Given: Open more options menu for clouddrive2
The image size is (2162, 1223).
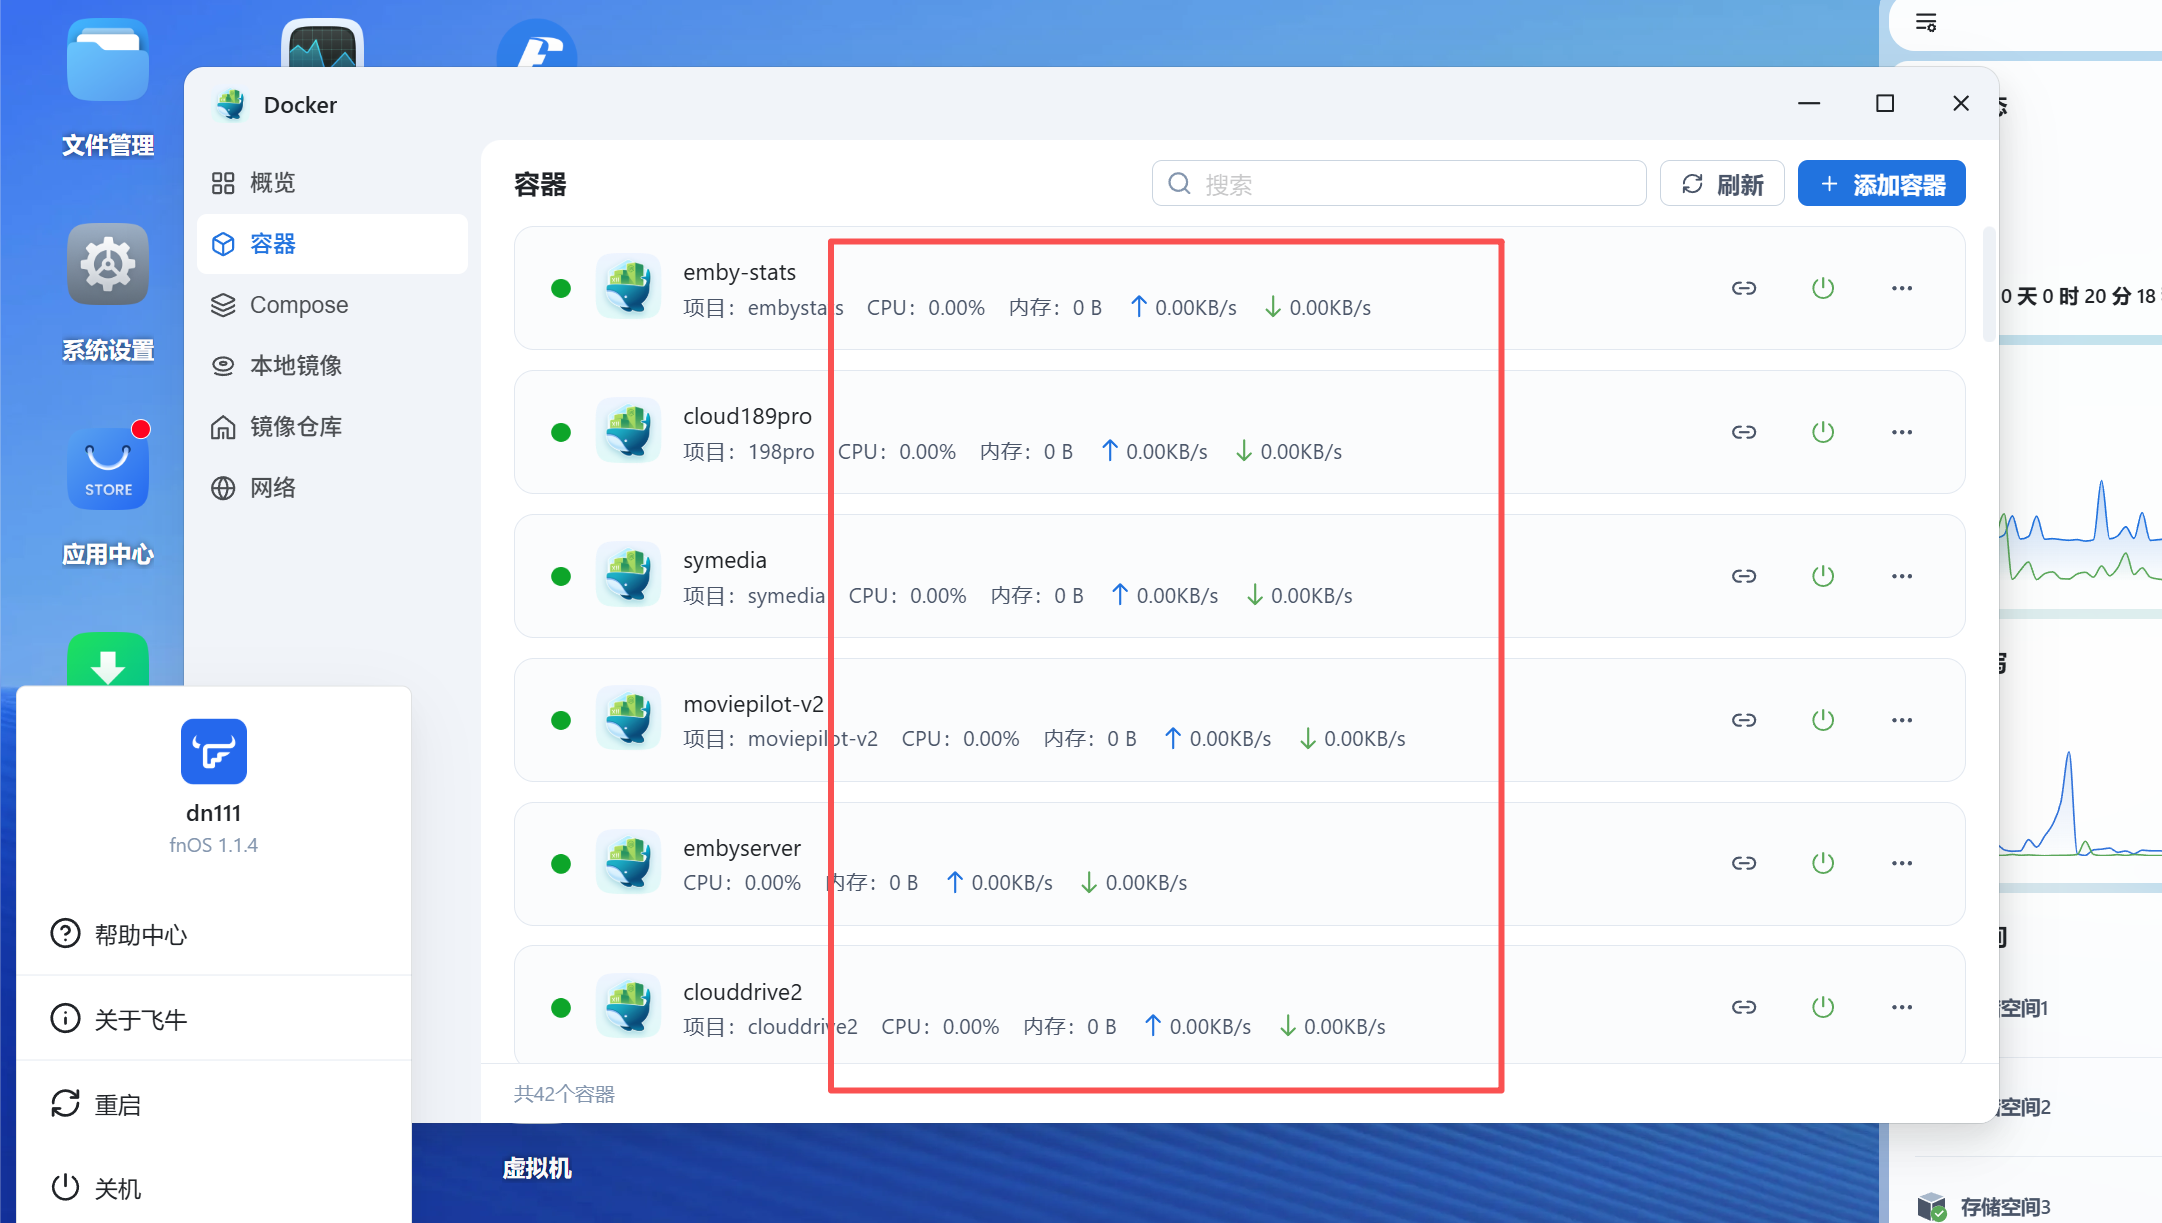Looking at the screenshot, I should click(1902, 1007).
